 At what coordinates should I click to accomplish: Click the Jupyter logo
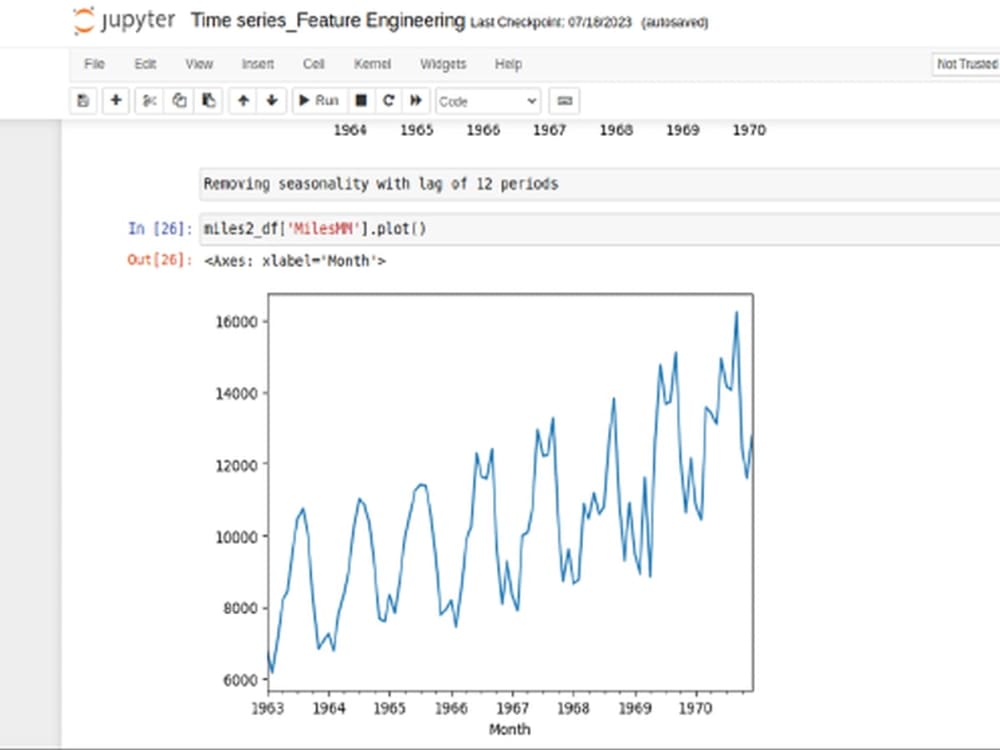[124, 20]
